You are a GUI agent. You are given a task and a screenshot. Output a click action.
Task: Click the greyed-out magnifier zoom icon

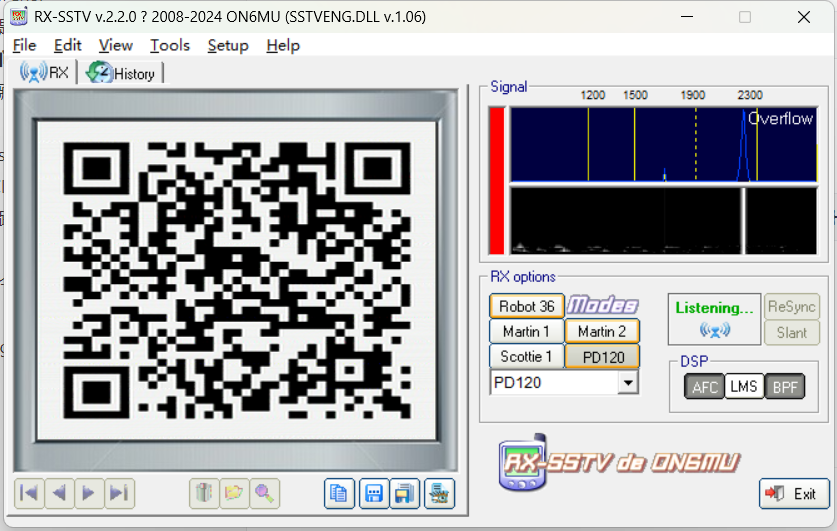264,493
